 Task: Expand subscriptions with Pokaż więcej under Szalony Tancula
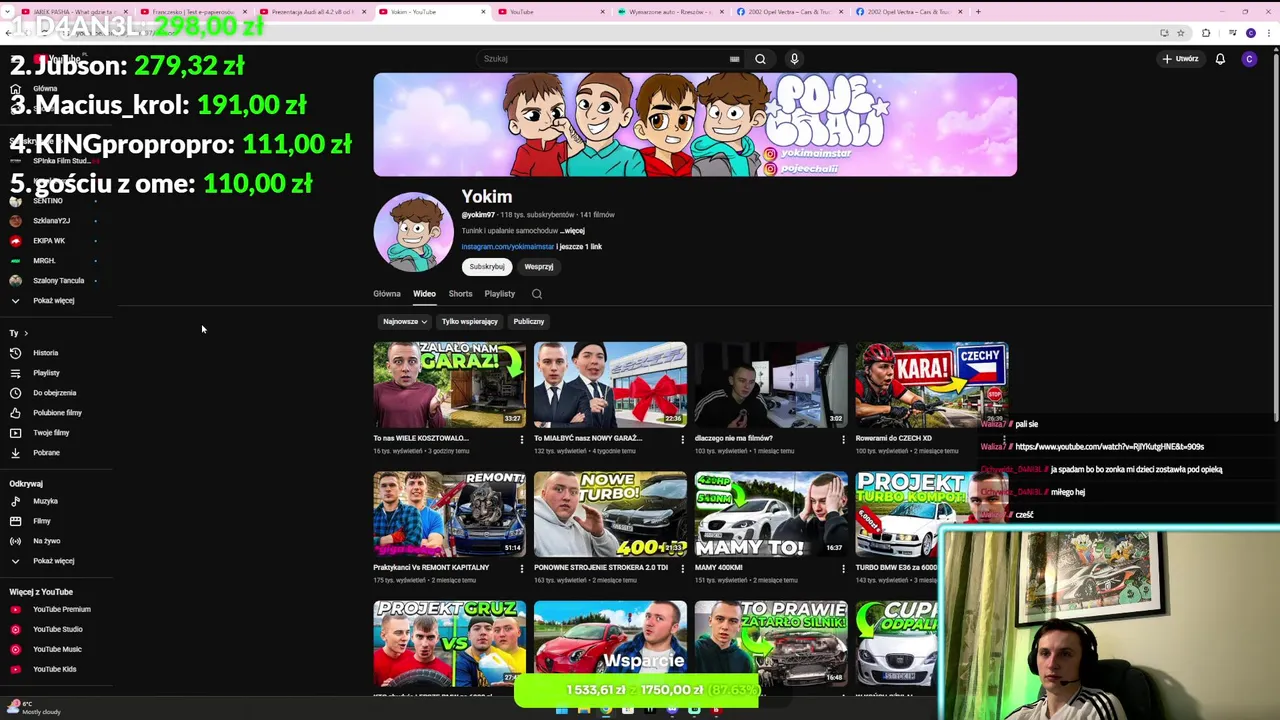click(x=53, y=300)
